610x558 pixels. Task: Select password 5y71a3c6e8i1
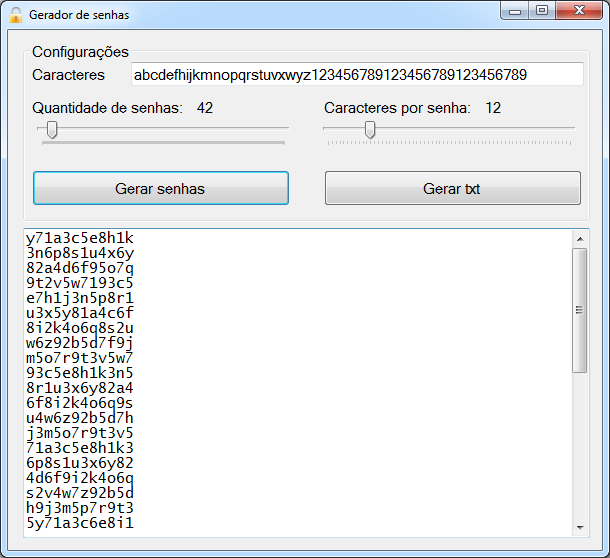(80, 523)
